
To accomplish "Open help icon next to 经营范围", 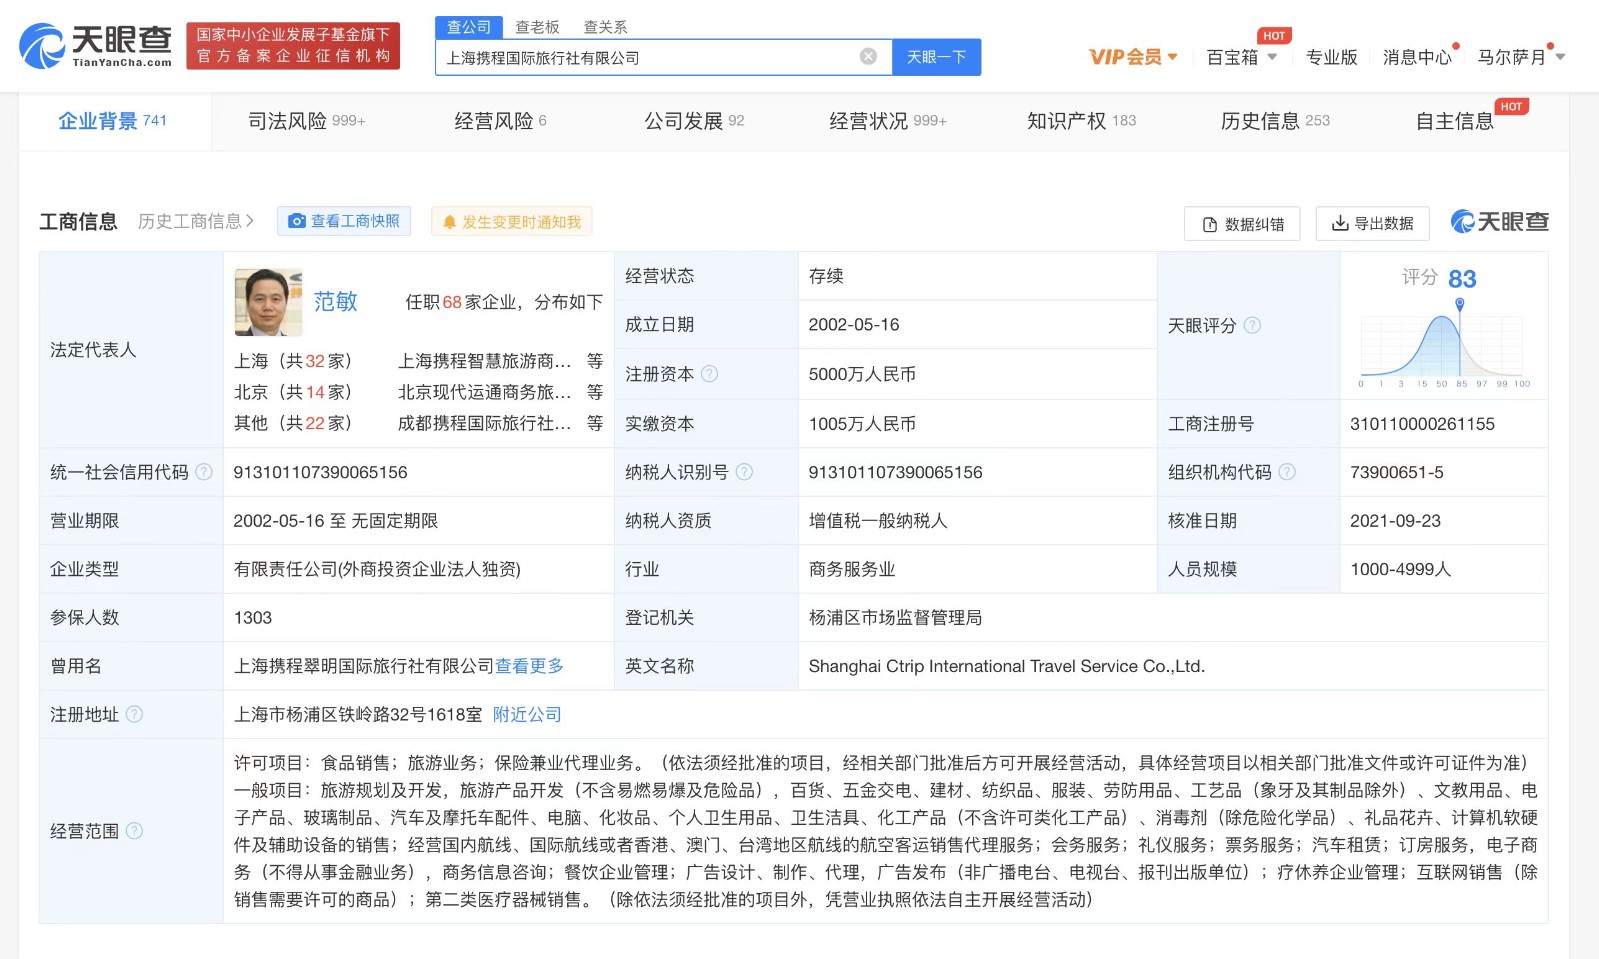I will 134,831.
